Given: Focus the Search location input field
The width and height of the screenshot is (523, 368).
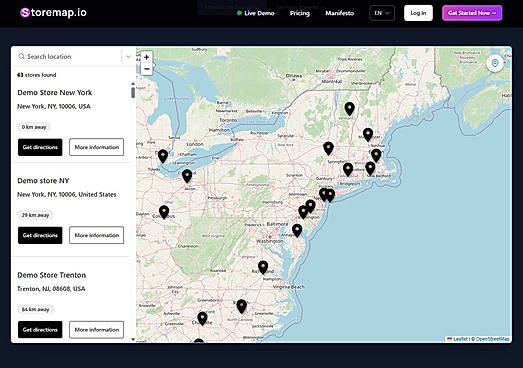Looking at the screenshot, I should click(x=68, y=56).
